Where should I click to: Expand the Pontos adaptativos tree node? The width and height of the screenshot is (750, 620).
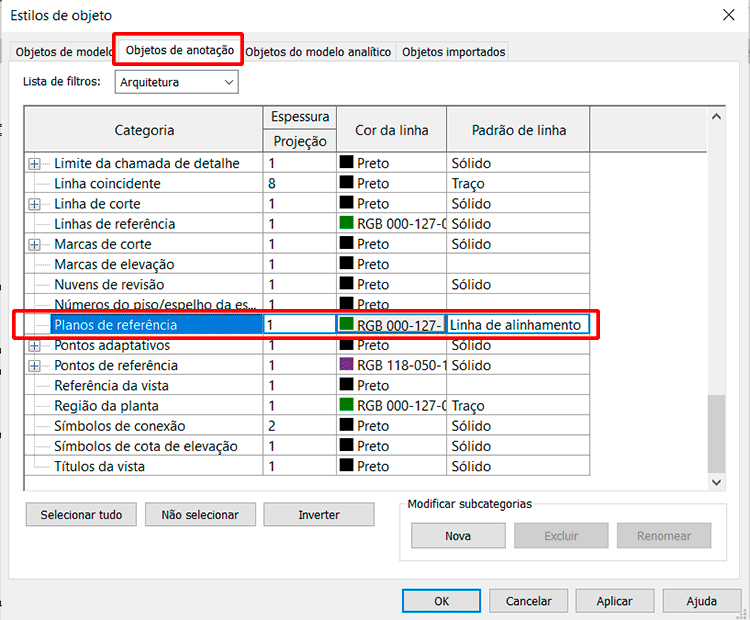[x=35, y=346]
